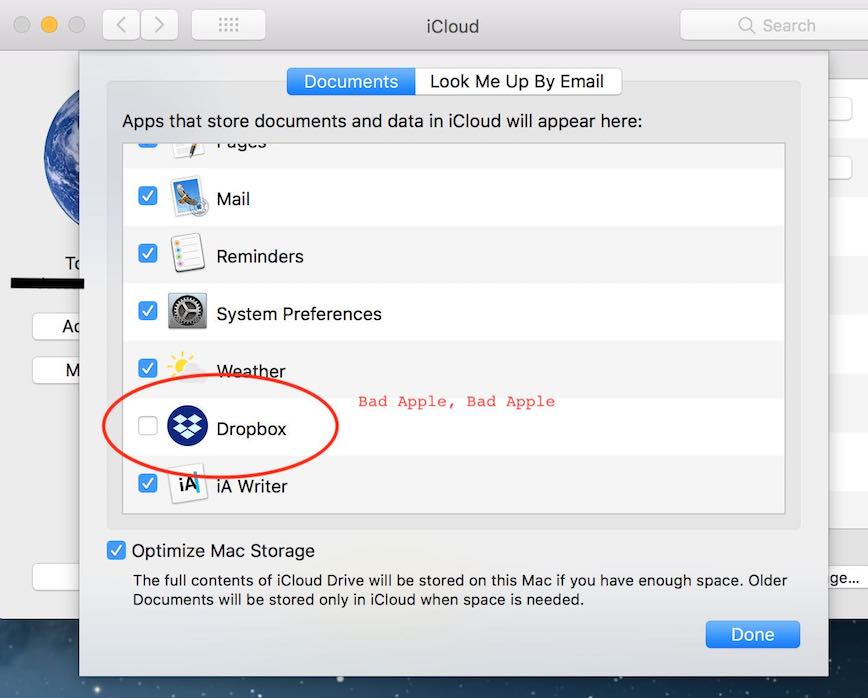The image size is (868, 698).
Task: Click into the Search field
Action: pyautogui.click(x=790, y=26)
